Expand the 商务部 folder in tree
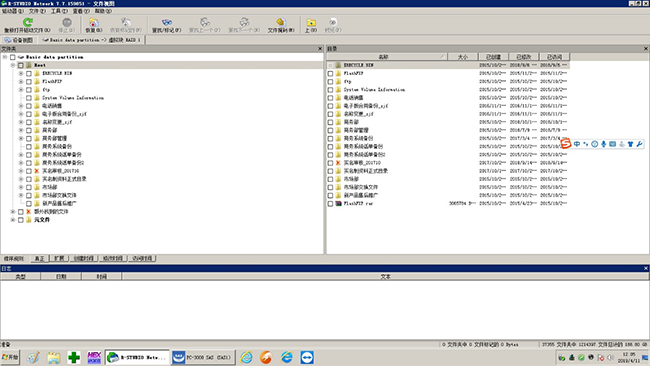Screen dimensions: 650x366 tap(21, 130)
